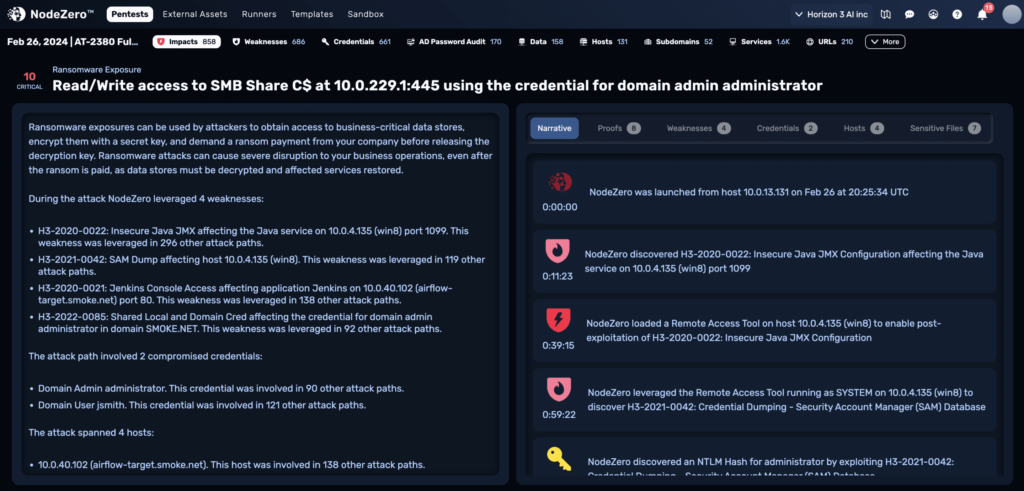The height and width of the screenshot is (491, 1024).
Task: Select the Impacts 858 filter
Action: (x=187, y=42)
